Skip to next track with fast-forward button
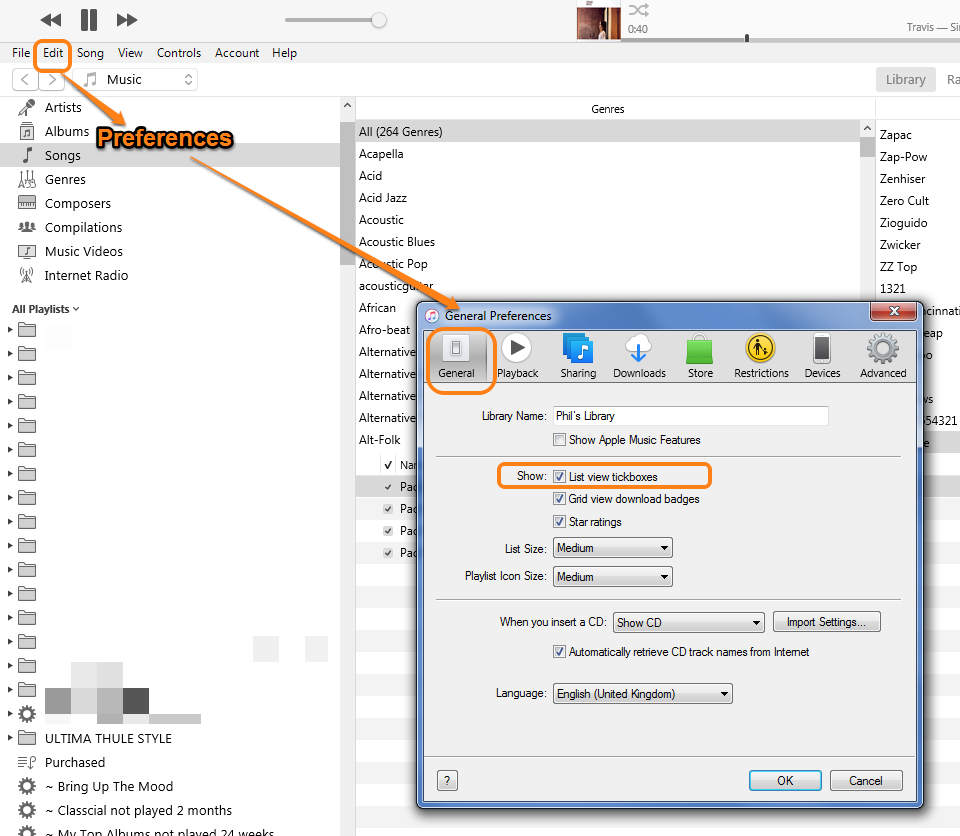The image size is (960, 836). (x=127, y=20)
